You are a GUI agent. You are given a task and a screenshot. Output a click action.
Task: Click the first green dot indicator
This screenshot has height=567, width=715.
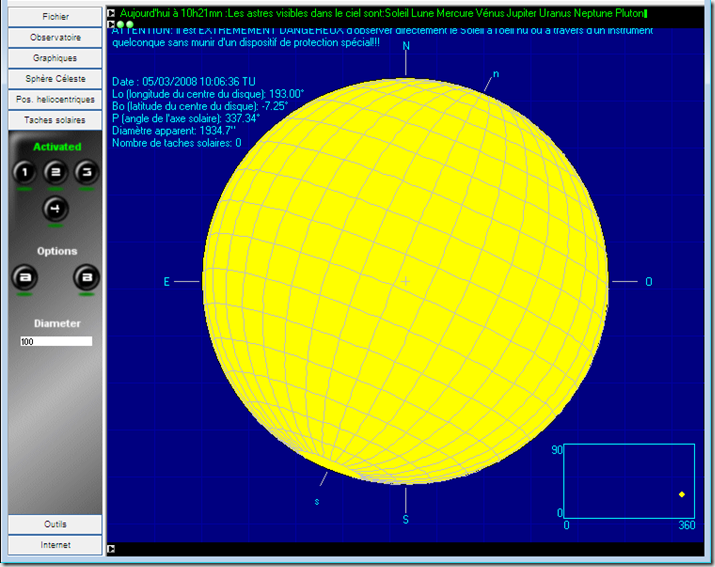[x=120, y=24]
